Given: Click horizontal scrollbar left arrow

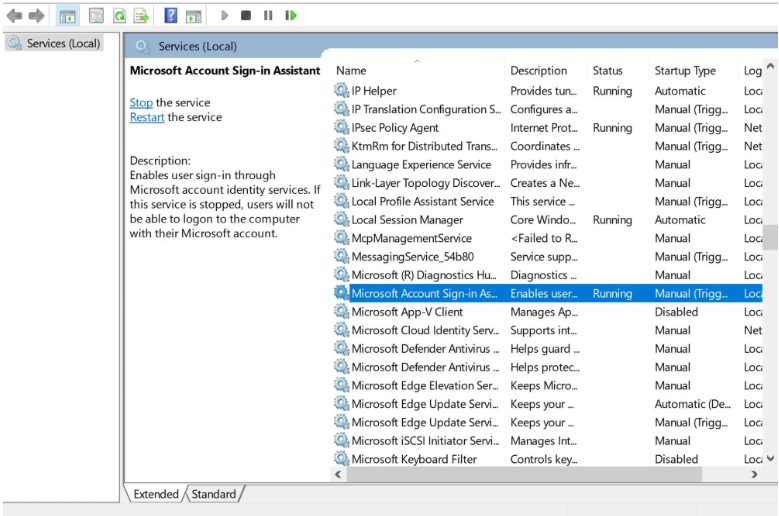Looking at the screenshot, I should coord(338,474).
